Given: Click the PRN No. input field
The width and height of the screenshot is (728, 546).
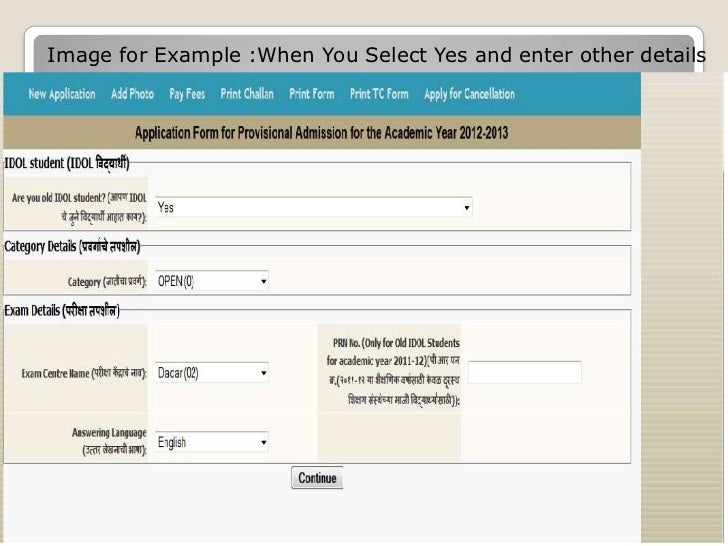Looking at the screenshot, I should 525,372.
